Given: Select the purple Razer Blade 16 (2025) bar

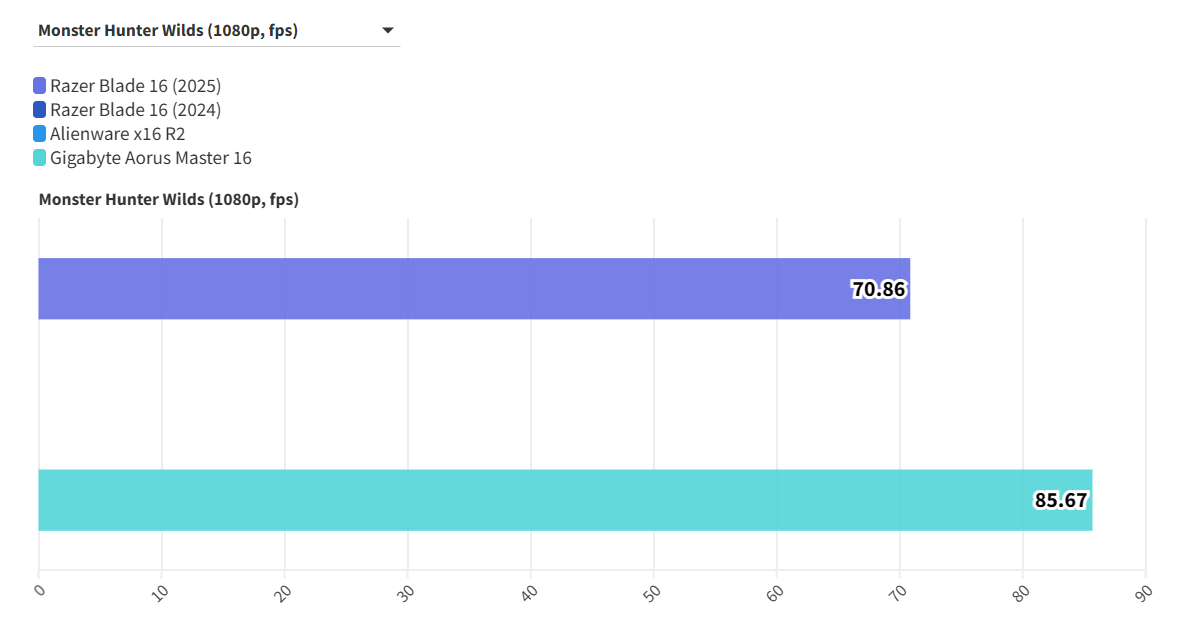Looking at the screenshot, I should point(440,289).
